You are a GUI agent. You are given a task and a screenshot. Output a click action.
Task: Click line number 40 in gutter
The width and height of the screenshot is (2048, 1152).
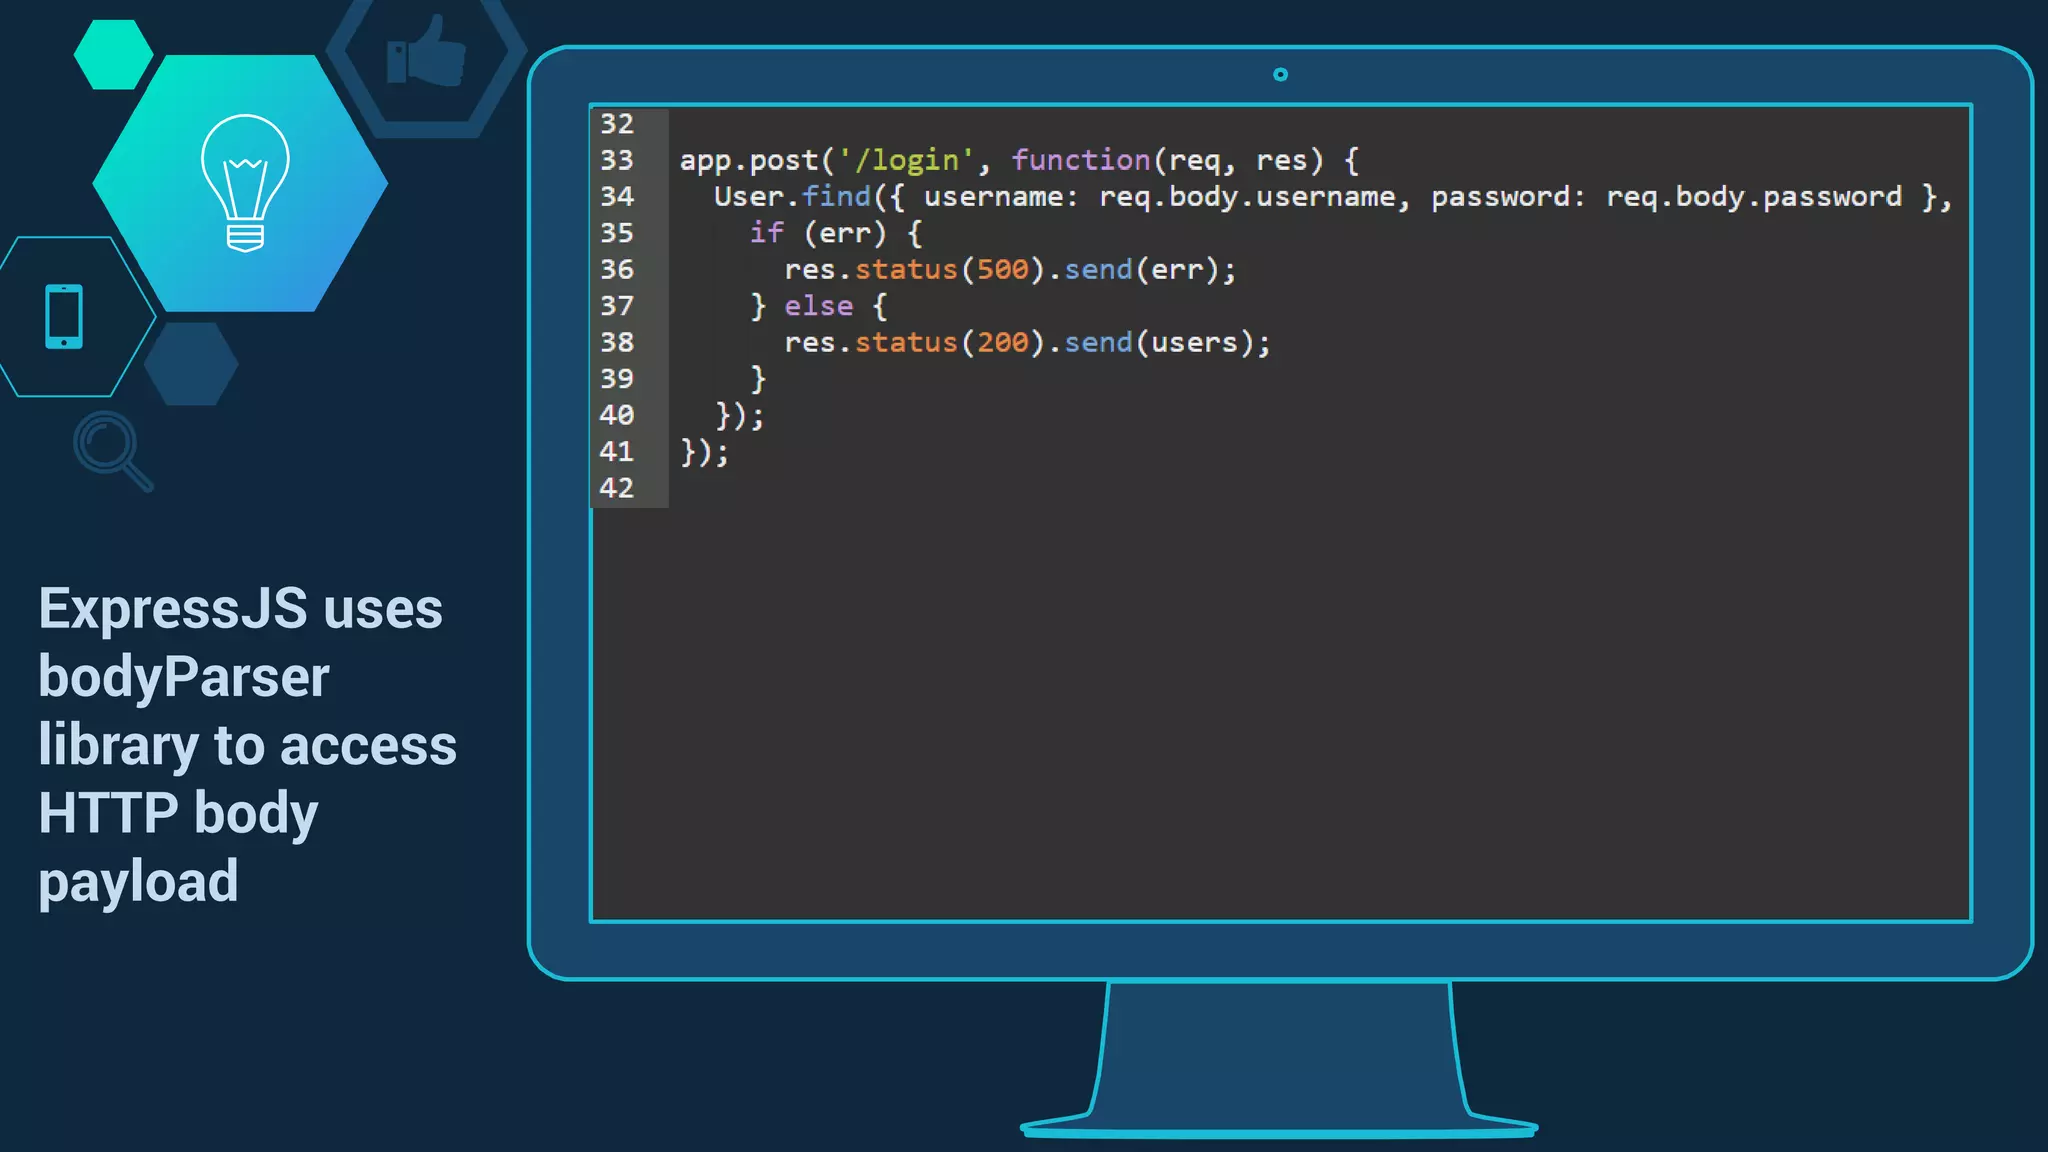click(x=617, y=415)
